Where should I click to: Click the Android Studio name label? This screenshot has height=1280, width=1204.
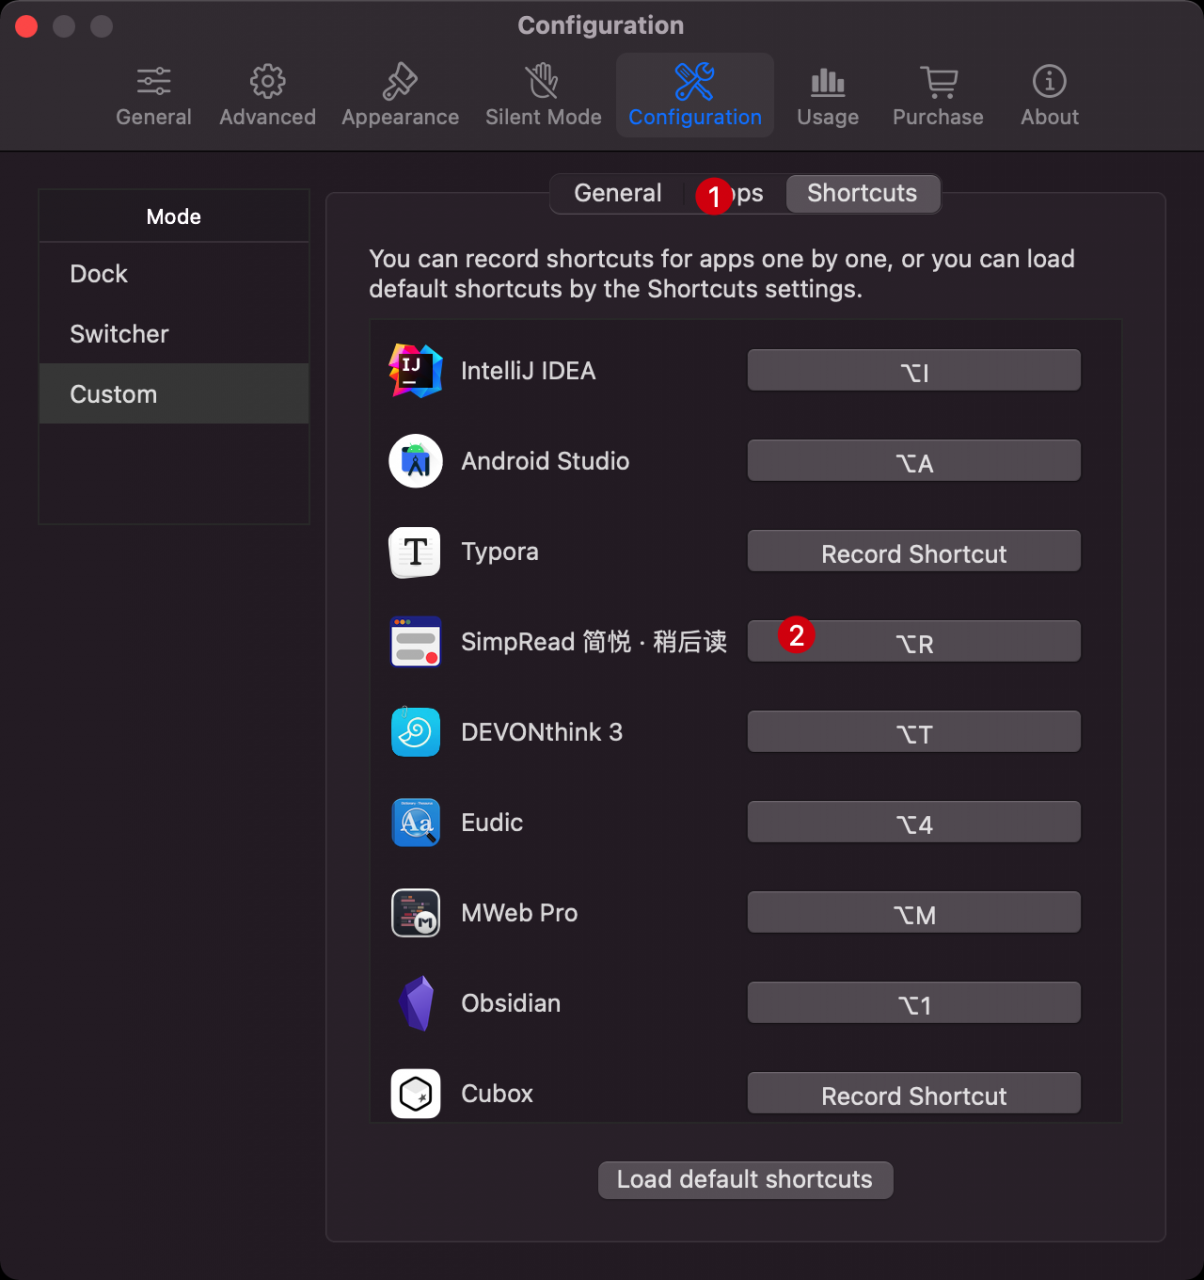(x=545, y=461)
